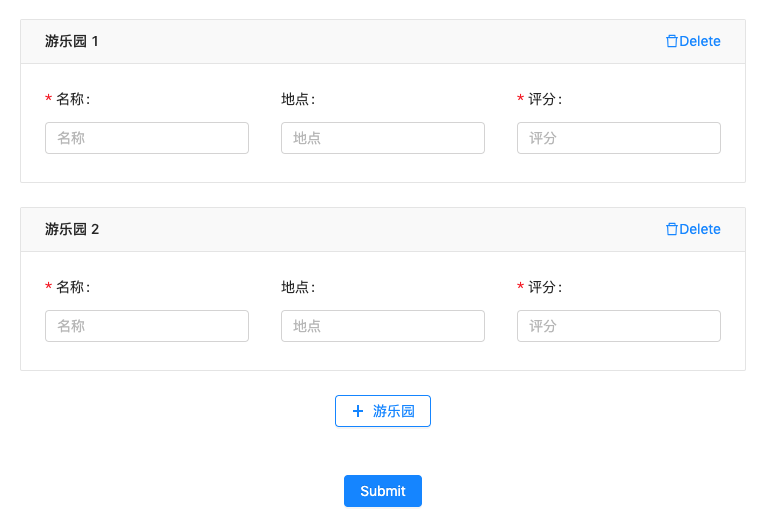Click the 评分 label in 游乐园 1
This screenshot has width=767, height=529.
(545, 99)
